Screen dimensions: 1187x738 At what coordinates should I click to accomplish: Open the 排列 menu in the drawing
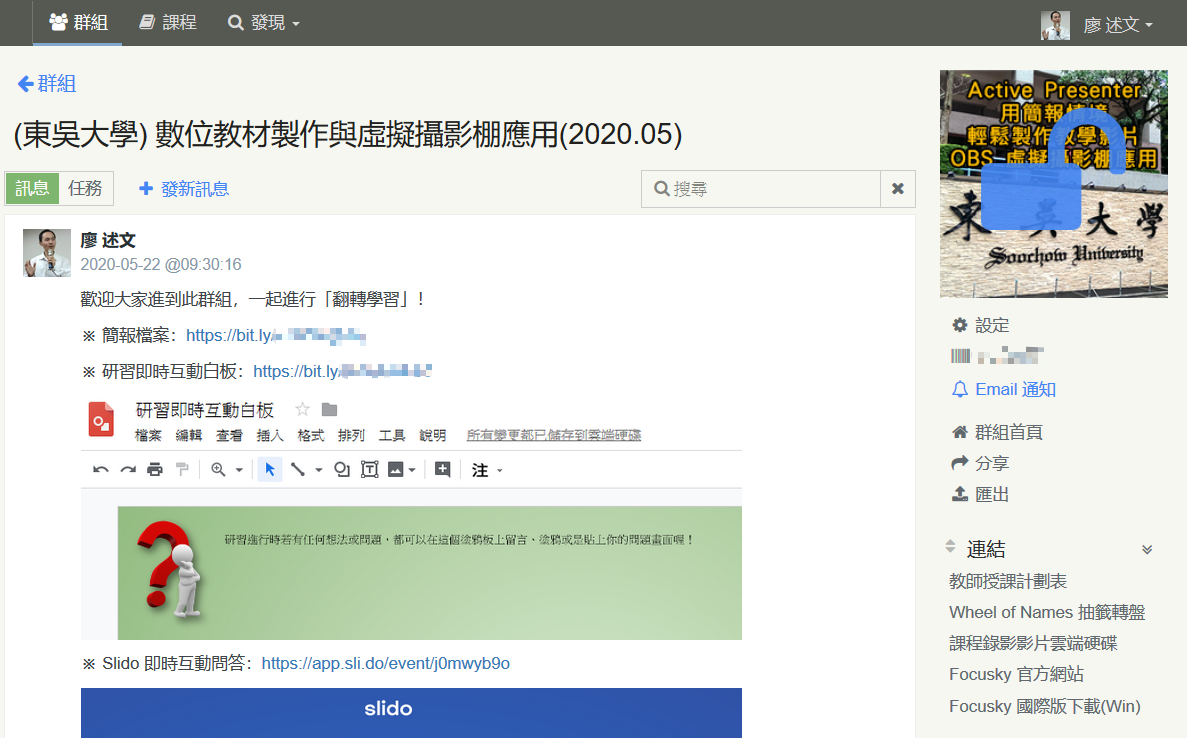tap(351, 435)
